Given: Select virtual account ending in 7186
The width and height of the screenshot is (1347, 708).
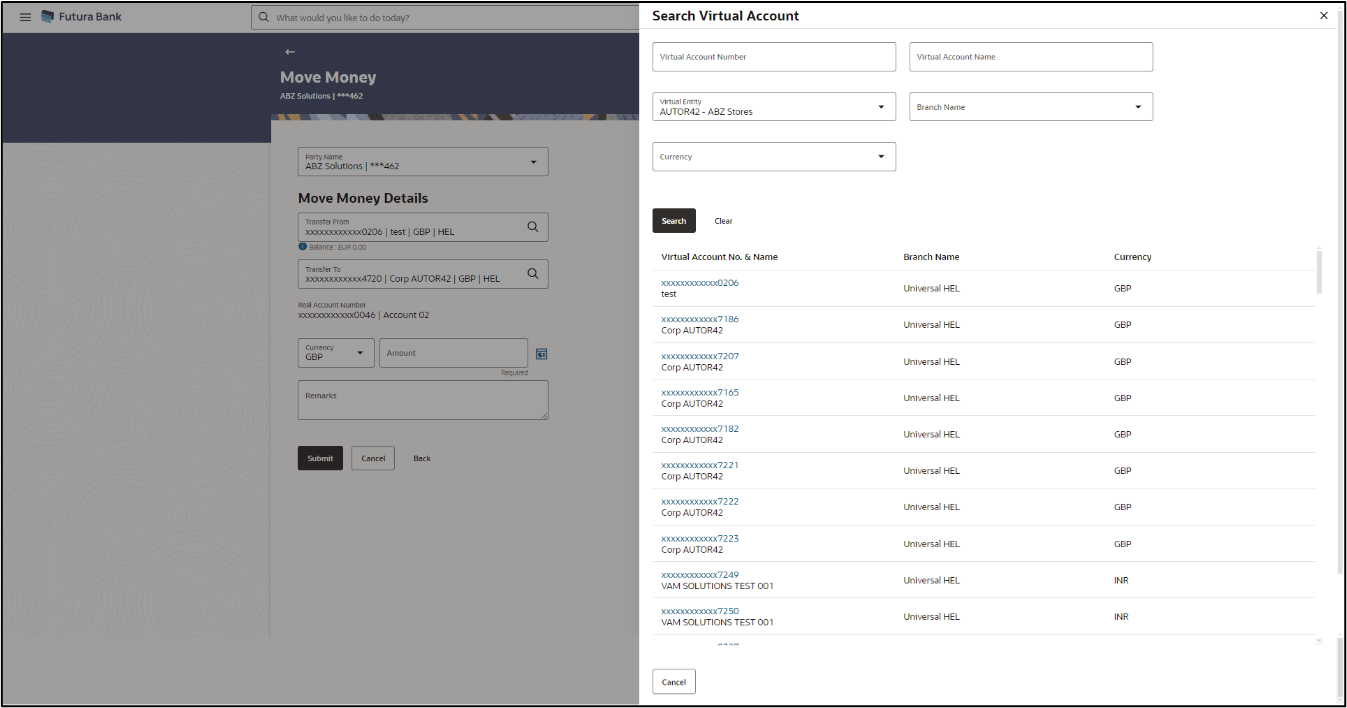Looking at the screenshot, I should pos(700,320).
